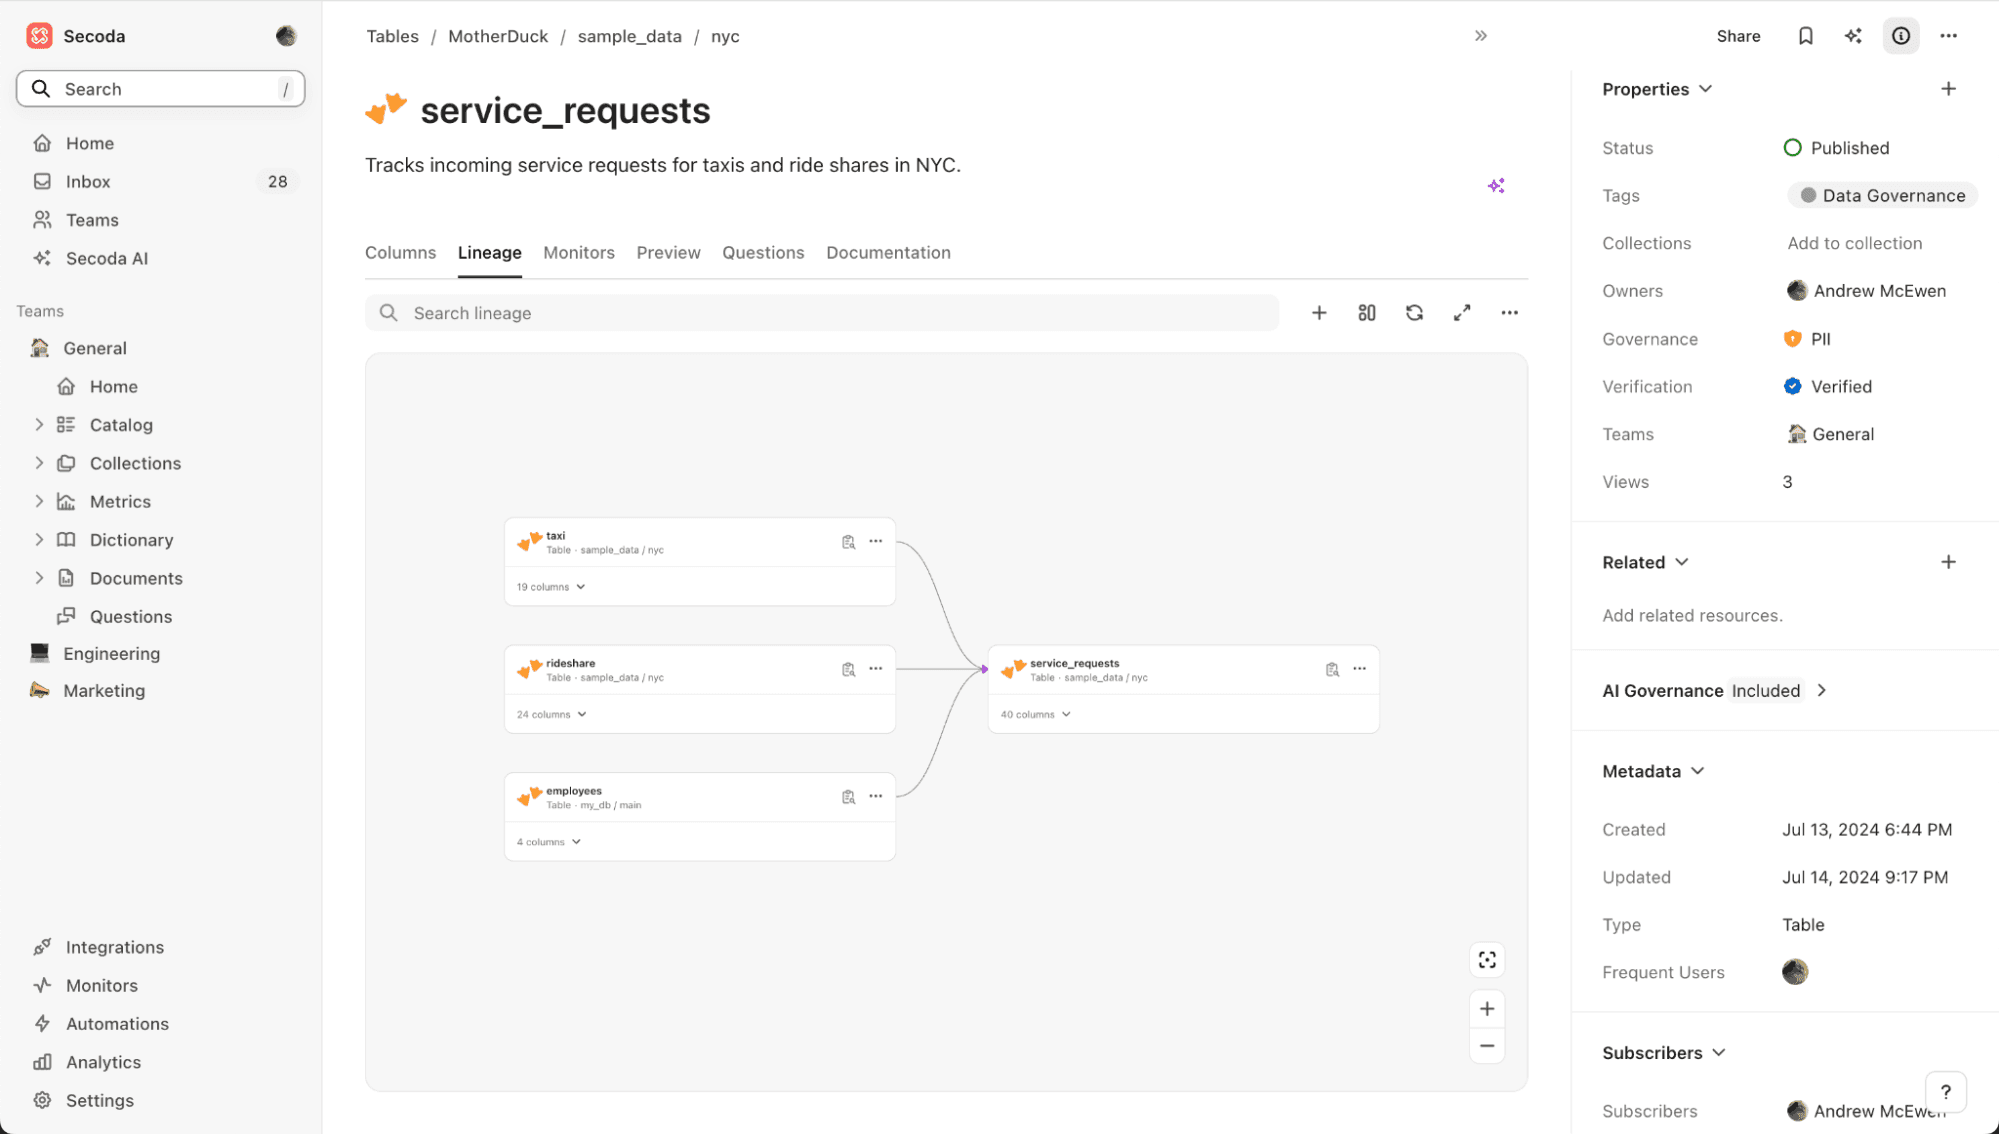Click the bookmark icon in top bar

click(1805, 36)
